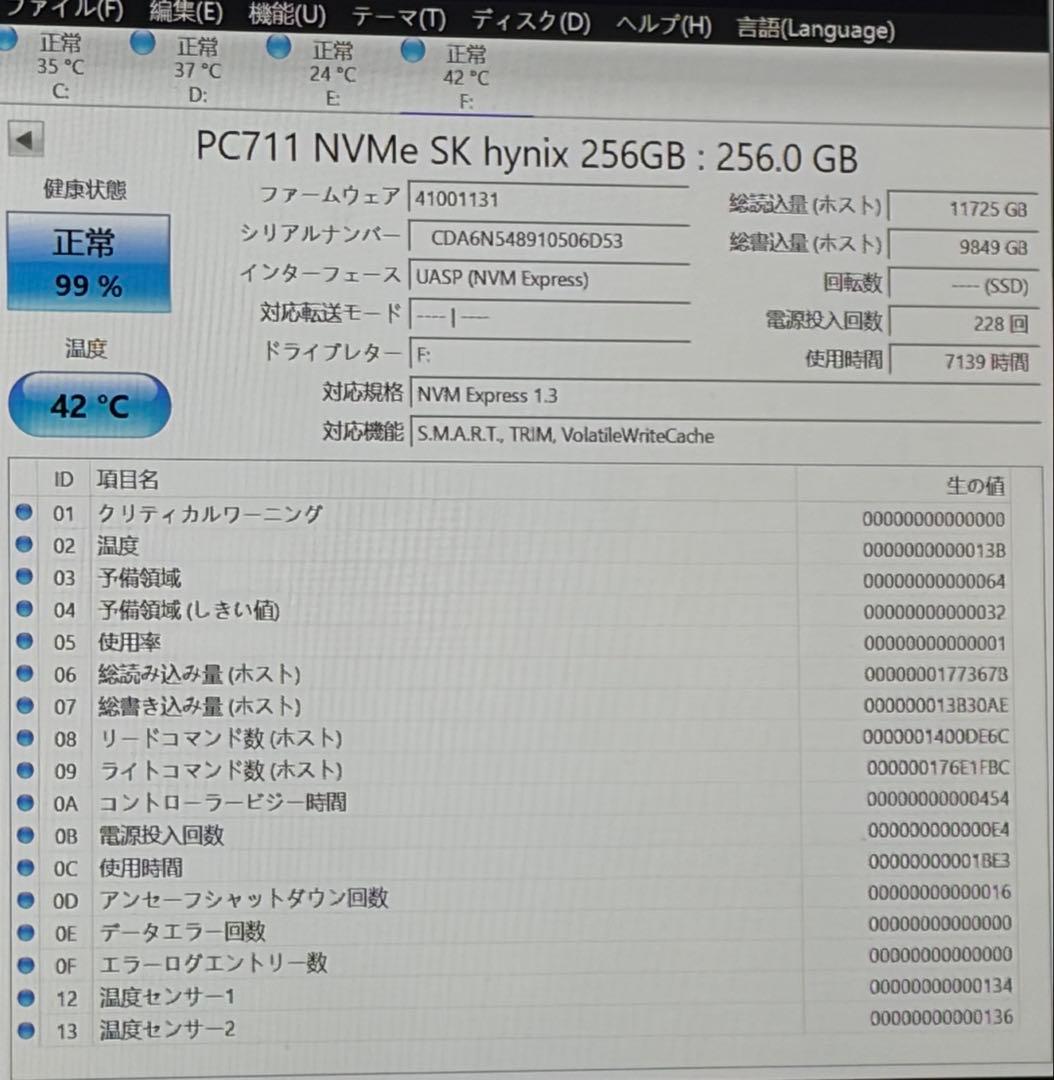Select the シリアルナンバー field
The height and width of the screenshot is (1080, 1054).
[x=550, y=239]
